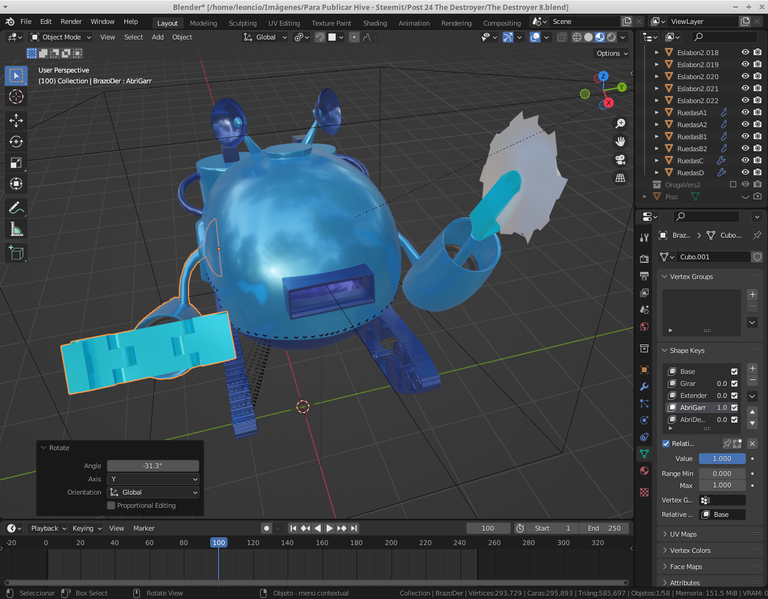768x599 pixels.
Task: Choose the Move tool
Action: (16, 120)
